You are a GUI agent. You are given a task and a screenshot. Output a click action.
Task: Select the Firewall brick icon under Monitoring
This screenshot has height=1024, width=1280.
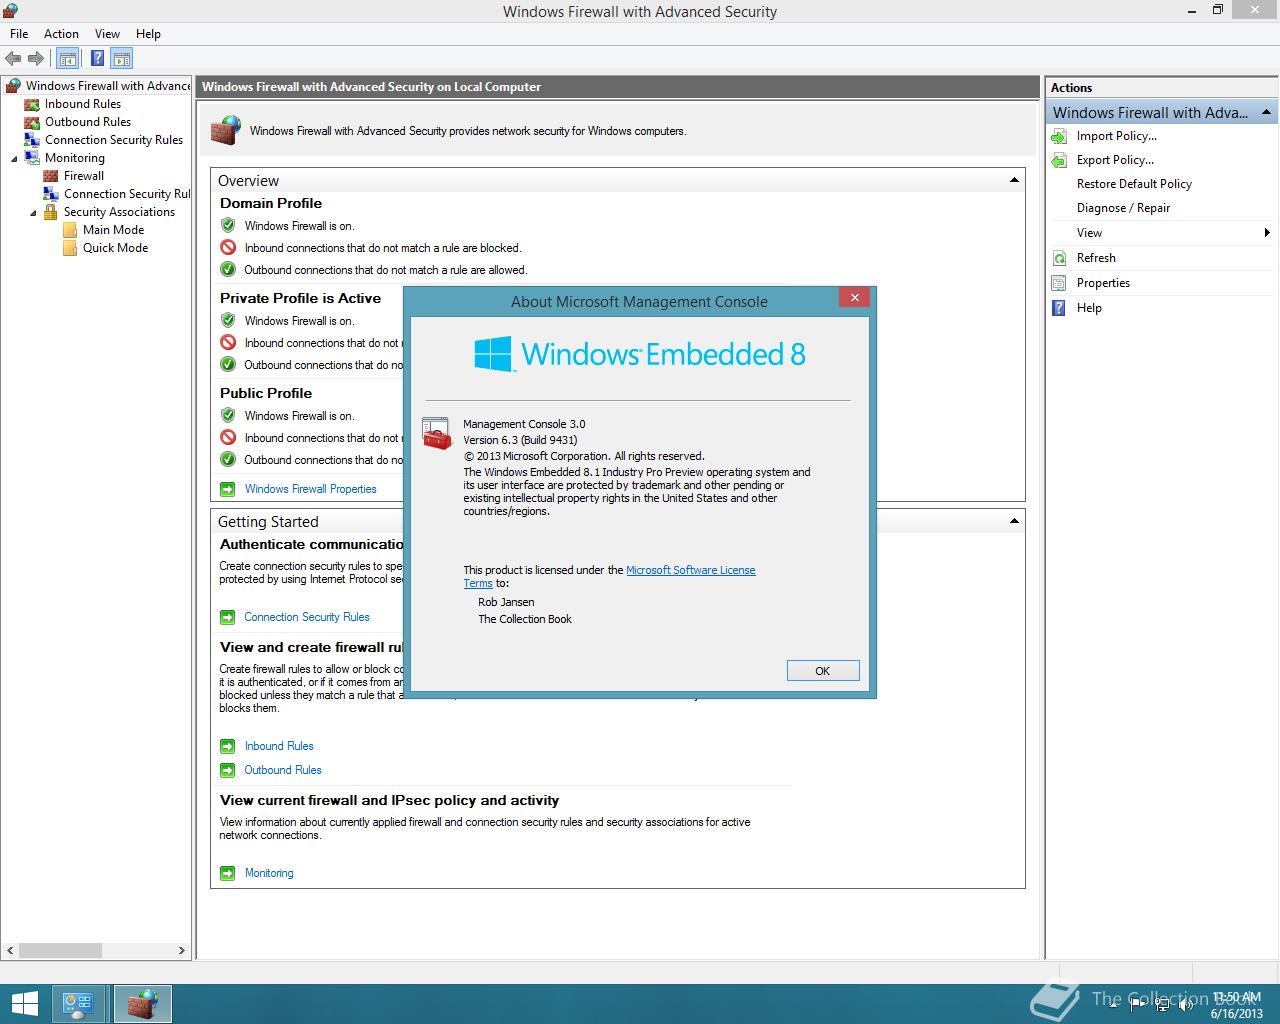pyautogui.click(x=51, y=176)
